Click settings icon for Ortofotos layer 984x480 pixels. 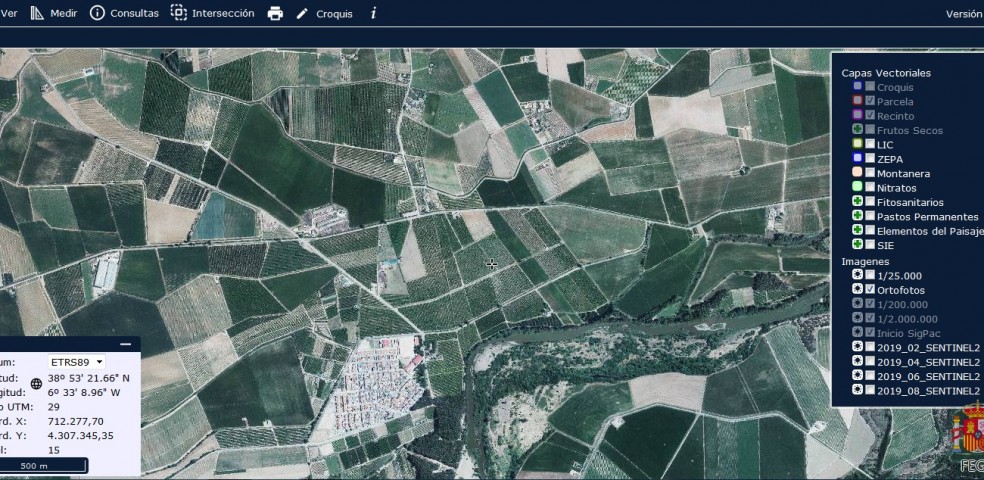(x=857, y=290)
